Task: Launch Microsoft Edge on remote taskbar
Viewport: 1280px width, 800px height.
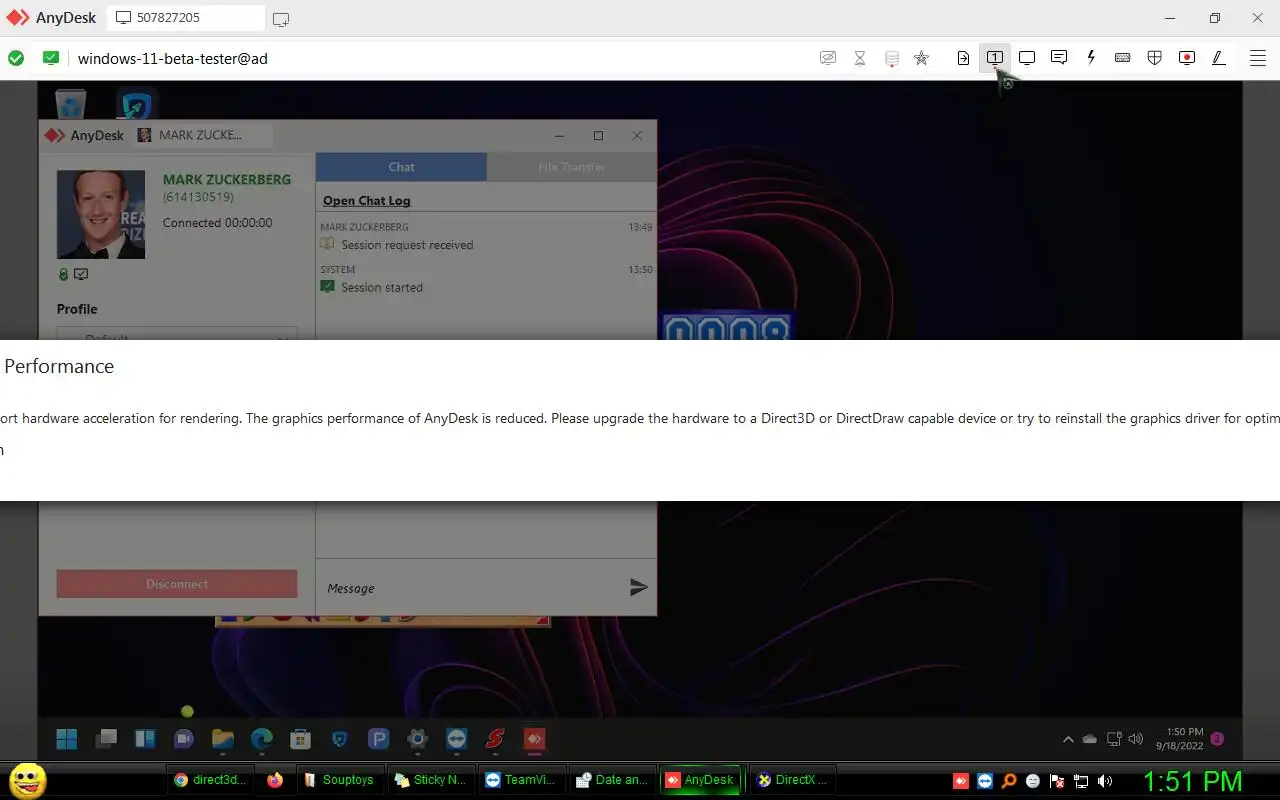Action: 262,739
